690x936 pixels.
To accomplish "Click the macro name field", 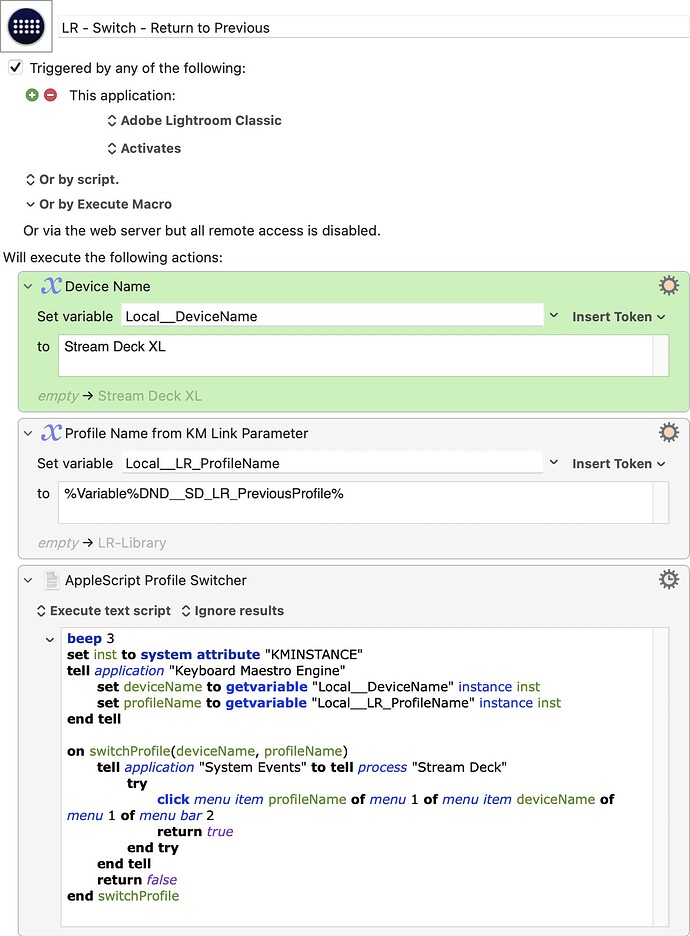I will click(370, 28).
